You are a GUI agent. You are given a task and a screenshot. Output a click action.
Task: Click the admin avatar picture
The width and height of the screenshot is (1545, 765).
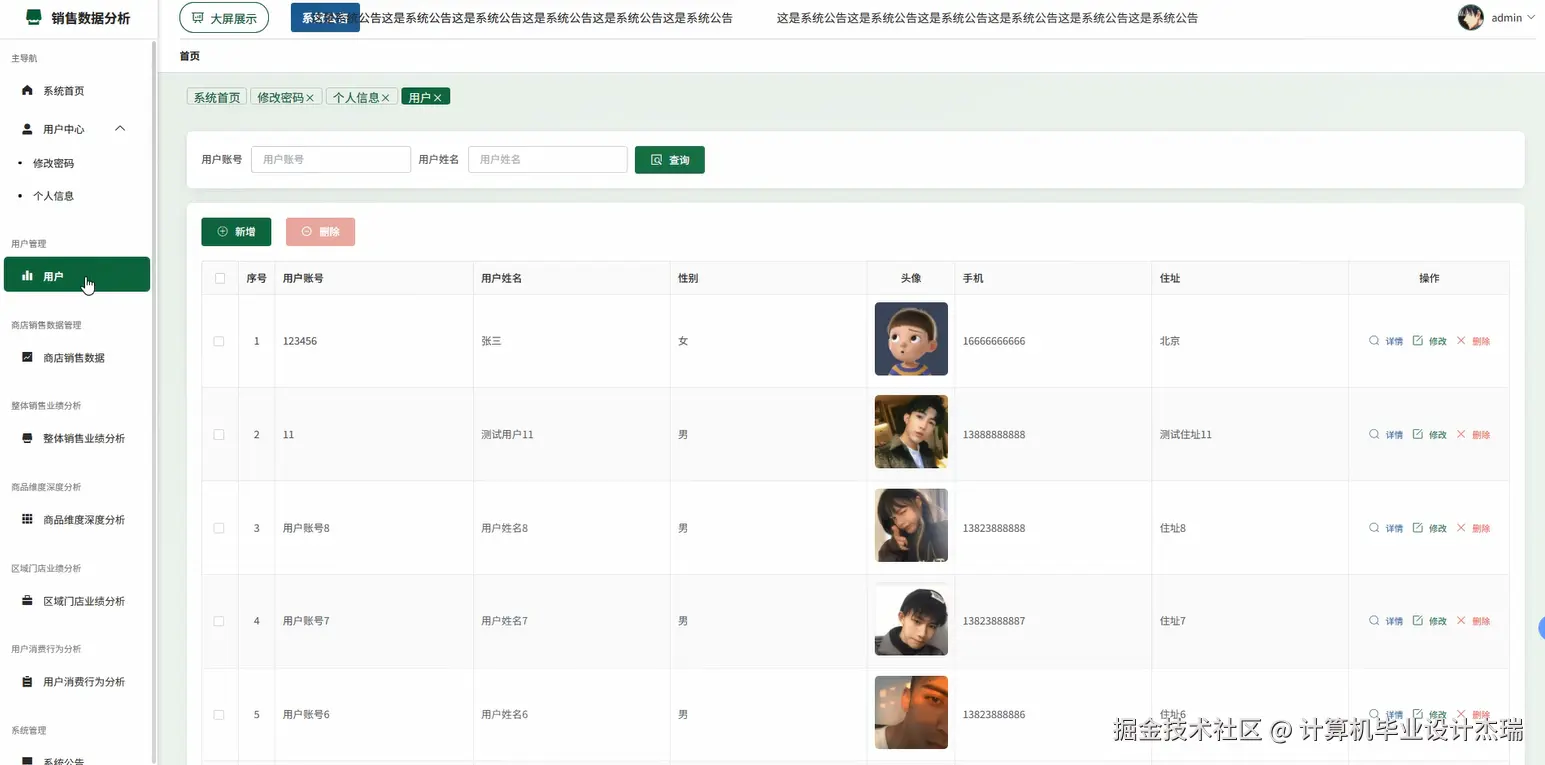[1470, 17]
